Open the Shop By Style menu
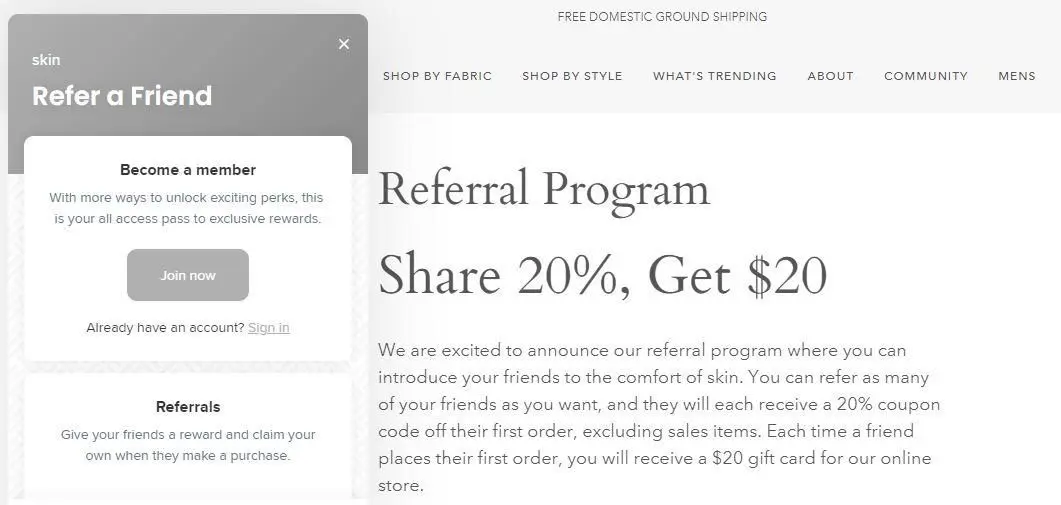Viewport: 1061px width, 505px height. (572, 76)
